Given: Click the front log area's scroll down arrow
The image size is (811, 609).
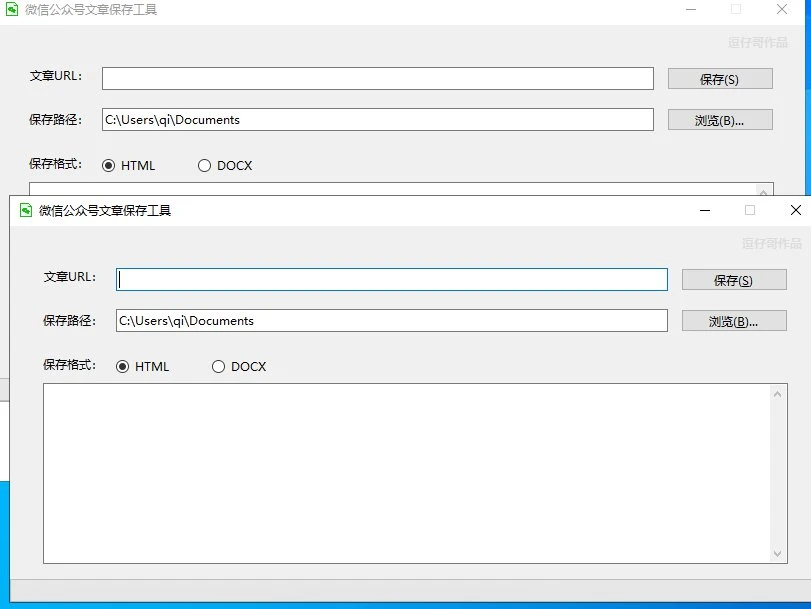Looking at the screenshot, I should point(779,553).
